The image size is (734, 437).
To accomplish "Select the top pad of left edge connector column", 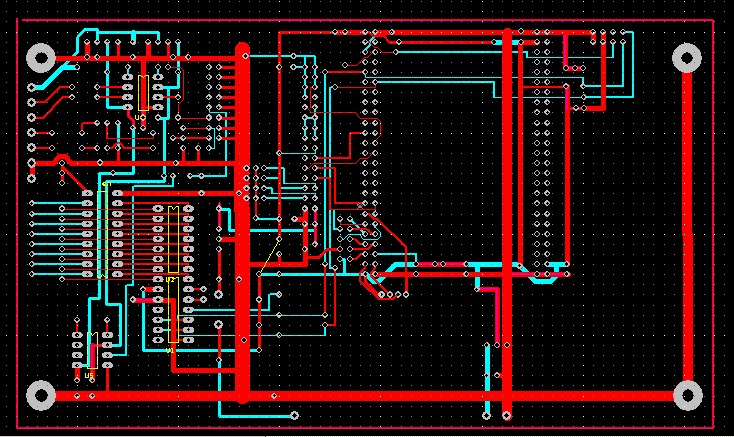I will pyautogui.click(x=31, y=87).
